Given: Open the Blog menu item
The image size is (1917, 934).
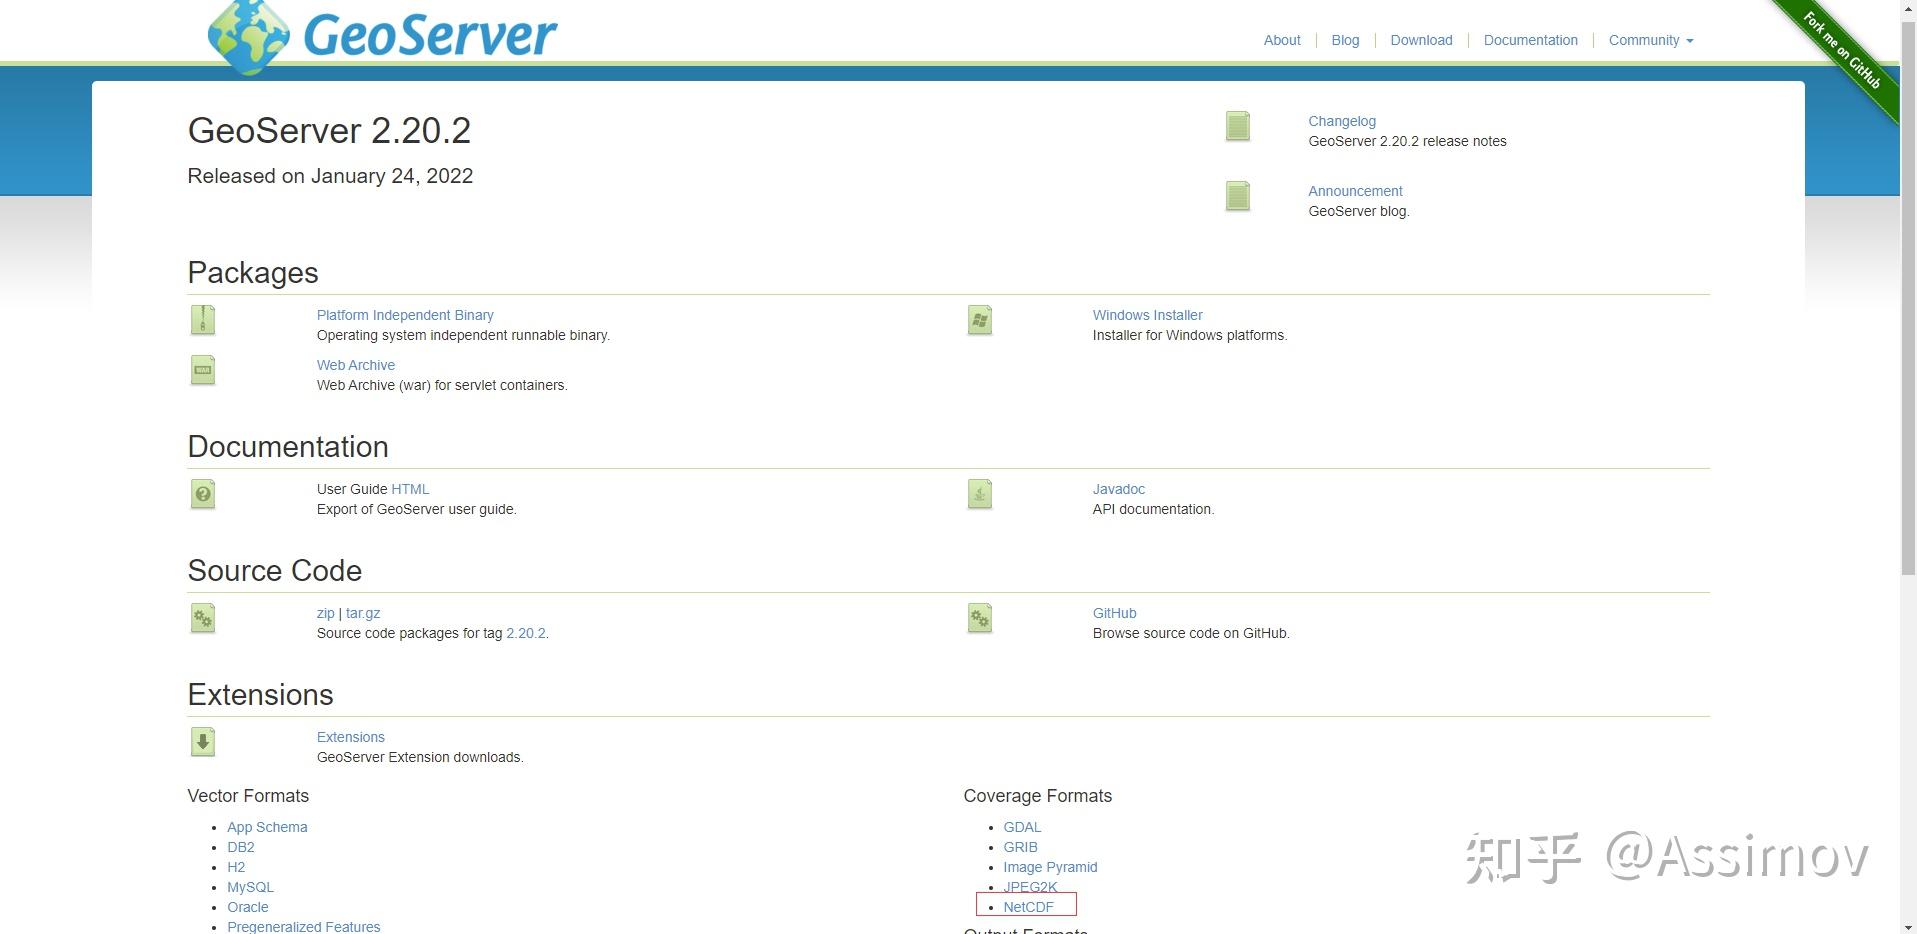Looking at the screenshot, I should [x=1344, y=40].
